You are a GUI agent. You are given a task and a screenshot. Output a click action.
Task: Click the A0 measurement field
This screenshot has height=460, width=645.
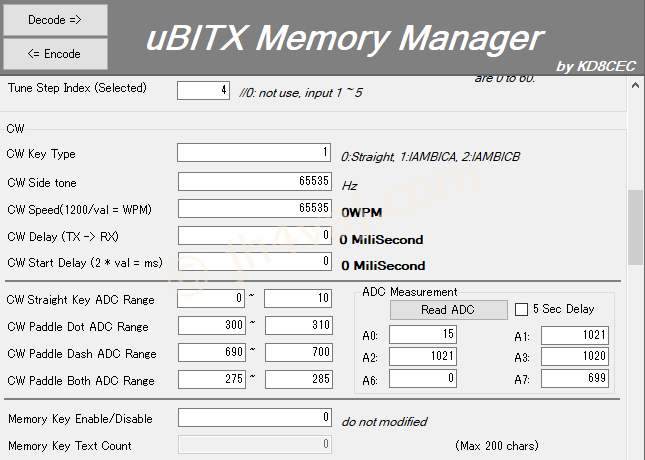click(423, 335)
